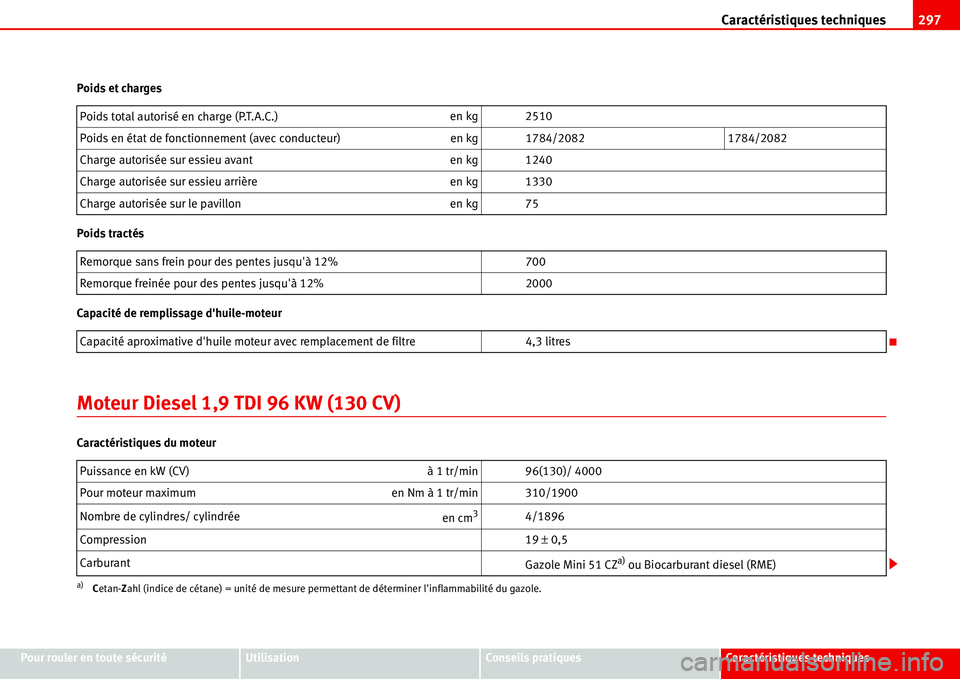The image size is (960, 679).
Task: Click the 'Carburant' label
Action: coord(105,562)
